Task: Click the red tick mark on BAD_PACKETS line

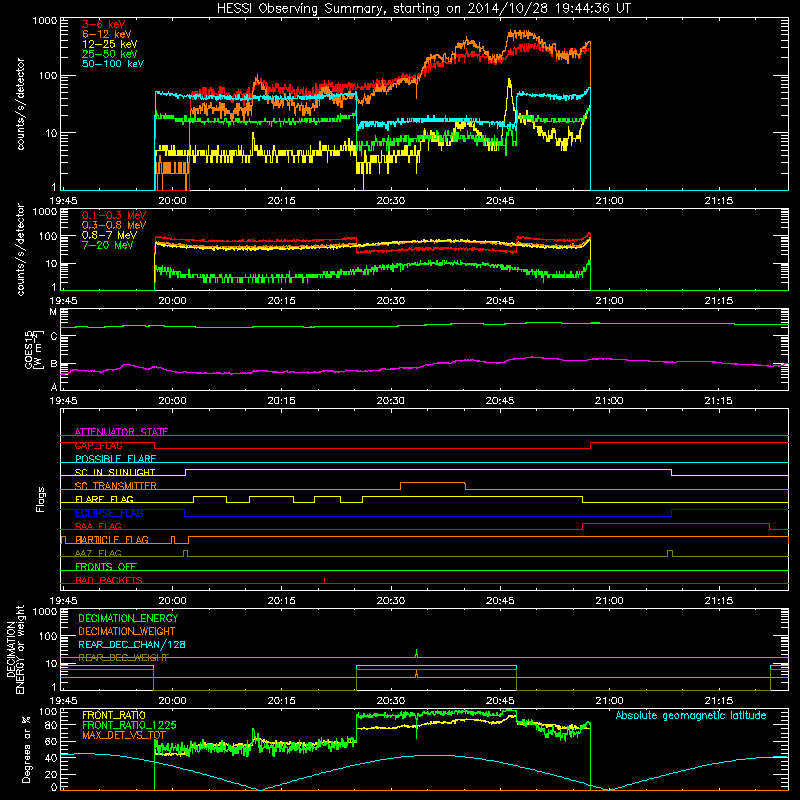Action: (x=324, y=580)
